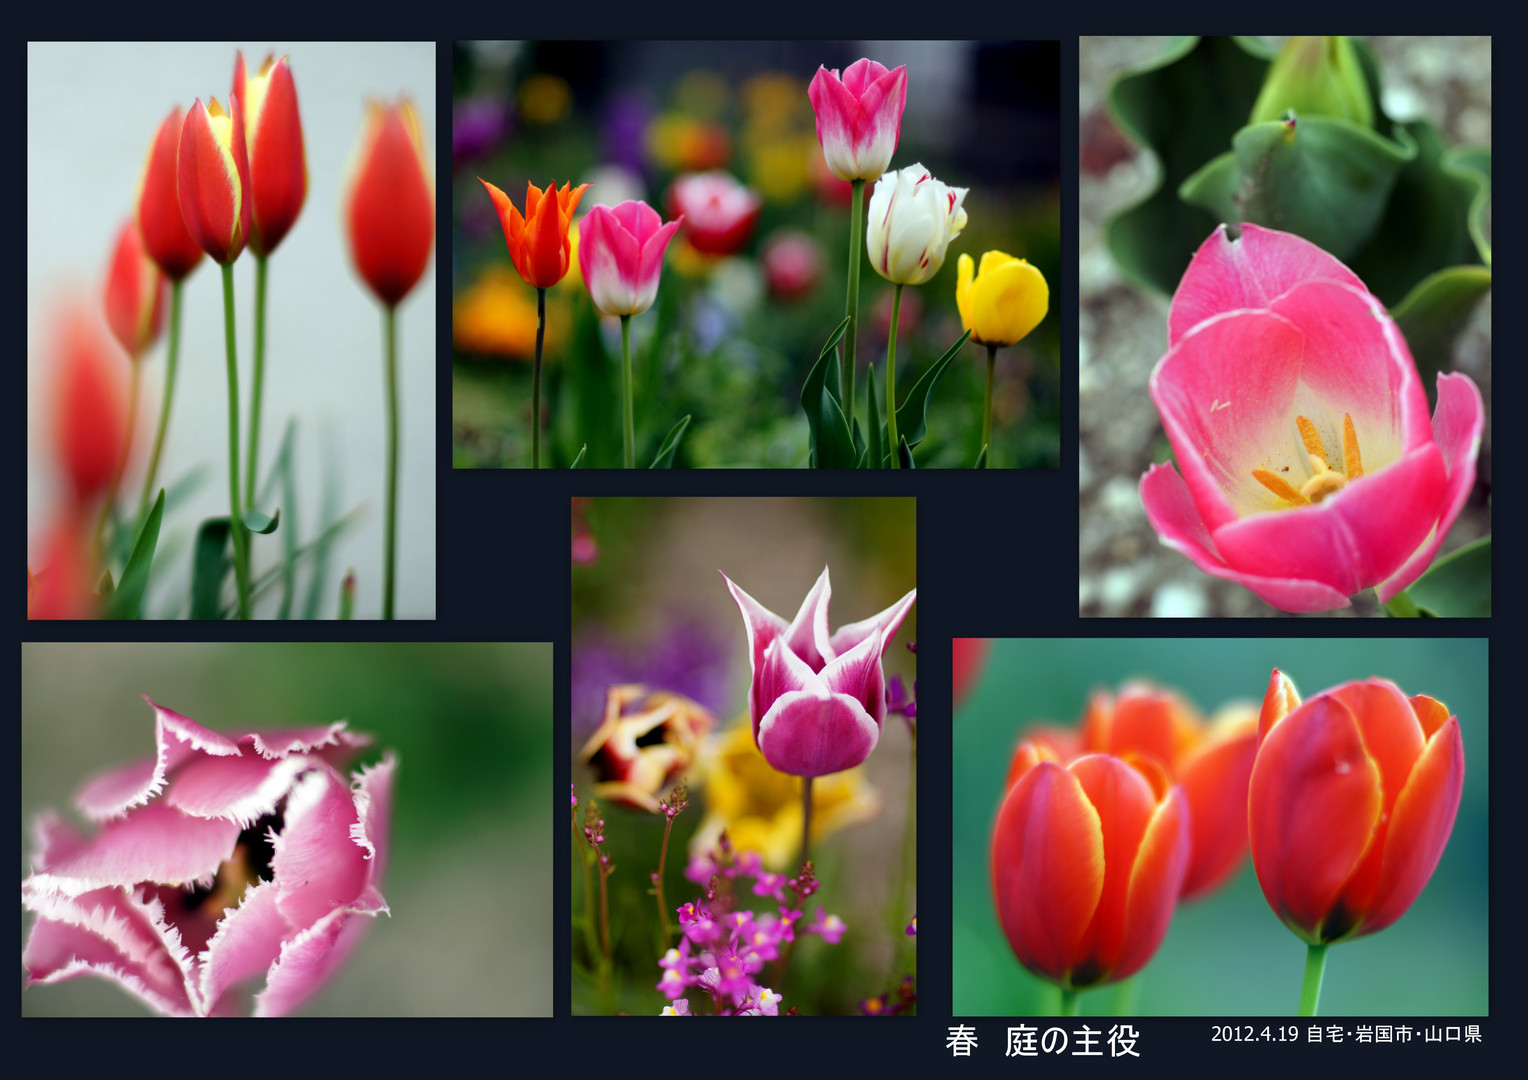Viewport: 1528px width, 1080px height.
Task: Click the title text 春 庭の主役
Action: coord(1042,1041)
